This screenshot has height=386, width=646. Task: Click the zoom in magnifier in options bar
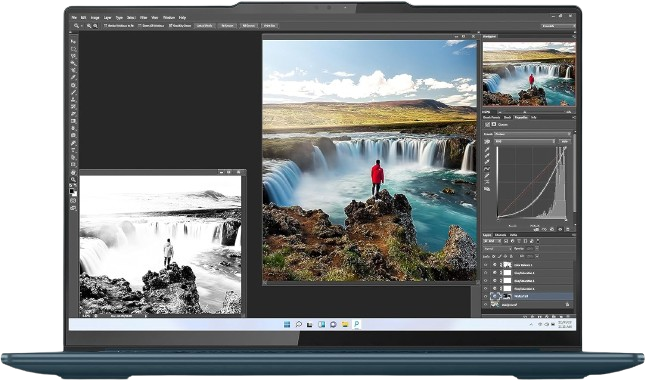point(89,26)
